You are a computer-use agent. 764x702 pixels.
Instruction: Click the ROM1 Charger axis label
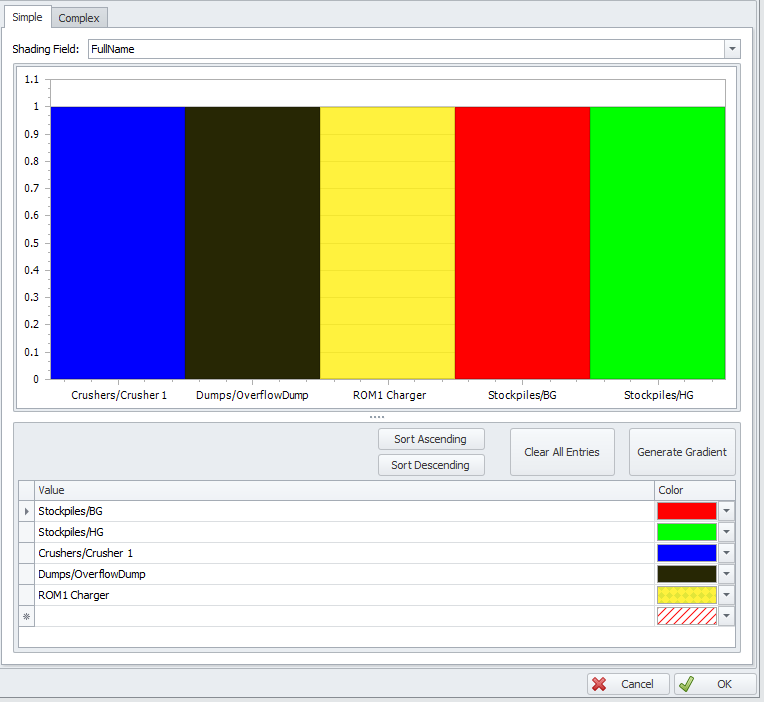pyautogui.click(x=389, y=395)
